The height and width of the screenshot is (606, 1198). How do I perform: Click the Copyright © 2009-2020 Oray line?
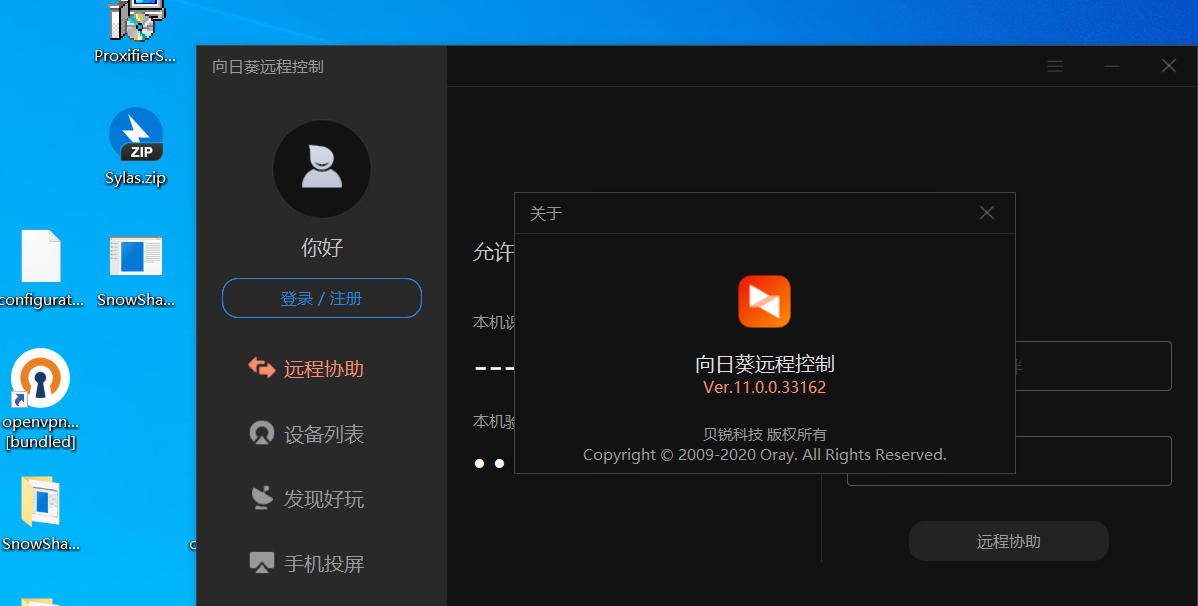764,455
